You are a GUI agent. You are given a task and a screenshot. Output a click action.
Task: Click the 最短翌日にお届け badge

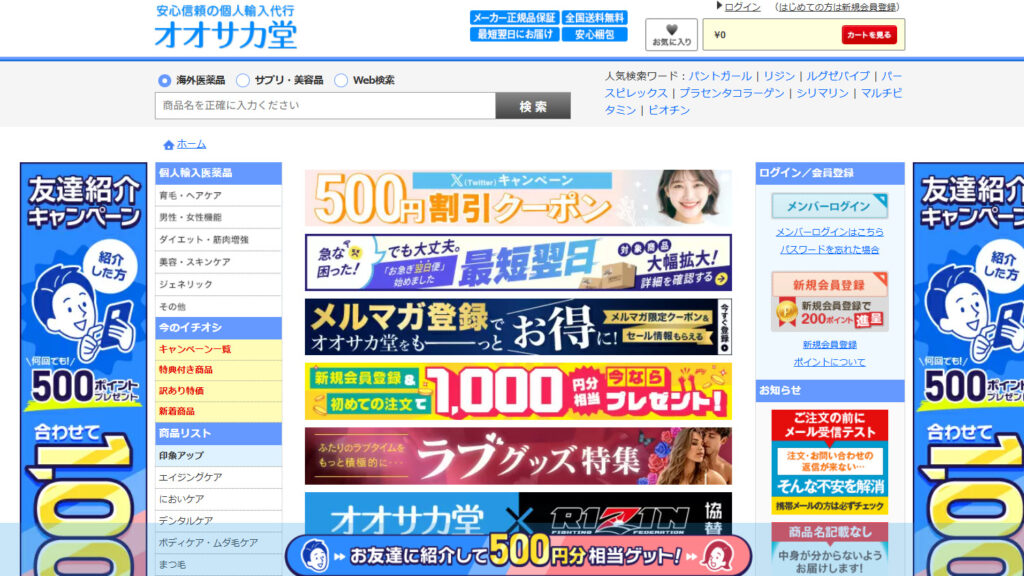(x=514, y=34)
